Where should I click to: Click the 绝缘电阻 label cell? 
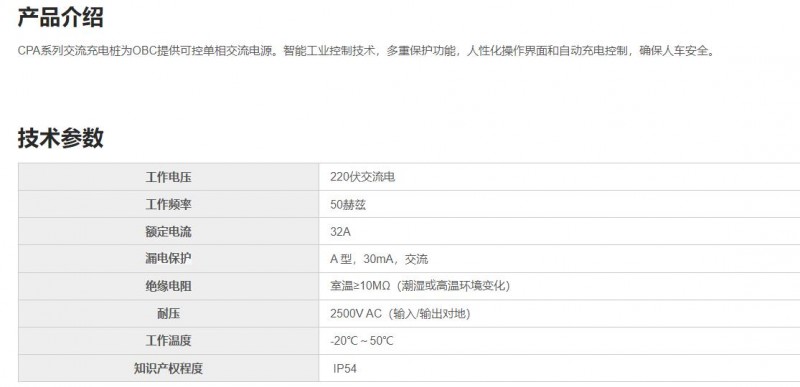click(x=168, y=286)
